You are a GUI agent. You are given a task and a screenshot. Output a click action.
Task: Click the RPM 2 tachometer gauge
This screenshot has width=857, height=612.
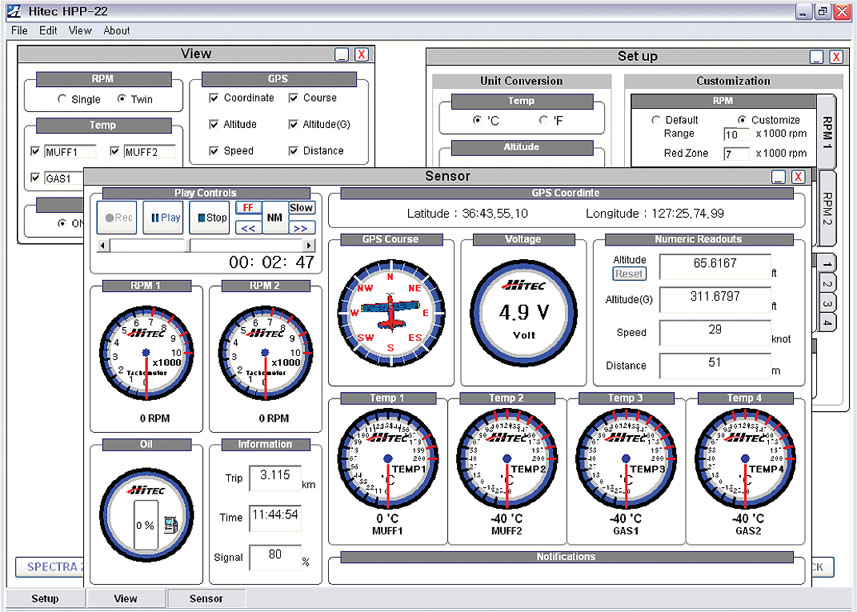pos(265,353)
